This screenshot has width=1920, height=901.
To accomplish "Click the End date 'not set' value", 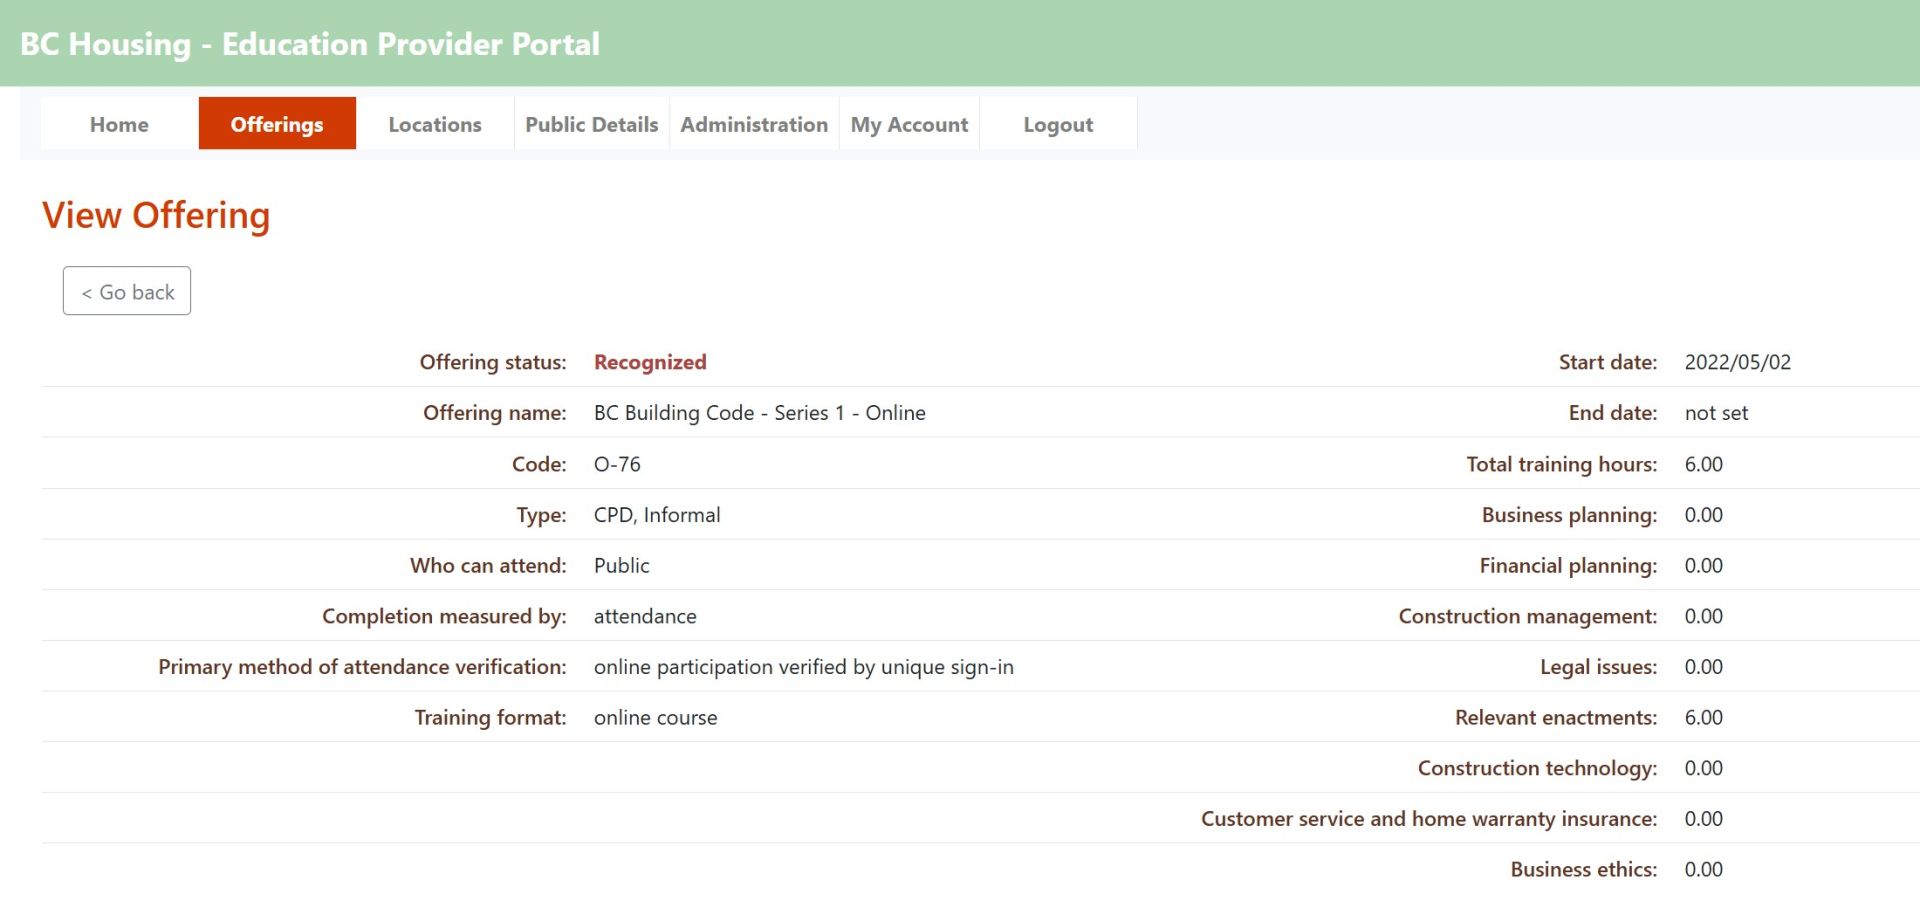I will click(x=1716, y=413).
